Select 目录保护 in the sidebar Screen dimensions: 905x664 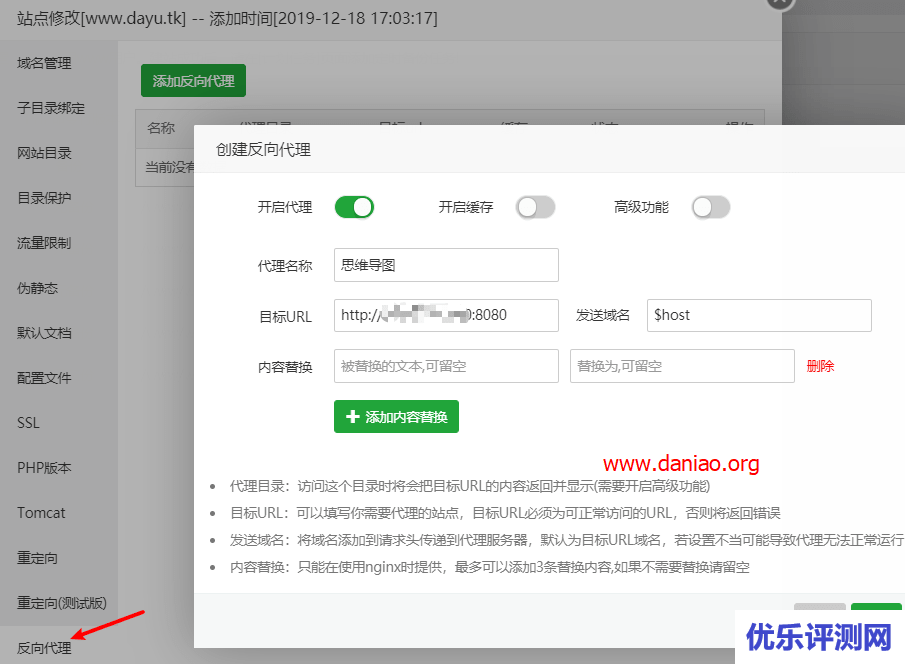(x=44, y=198)
